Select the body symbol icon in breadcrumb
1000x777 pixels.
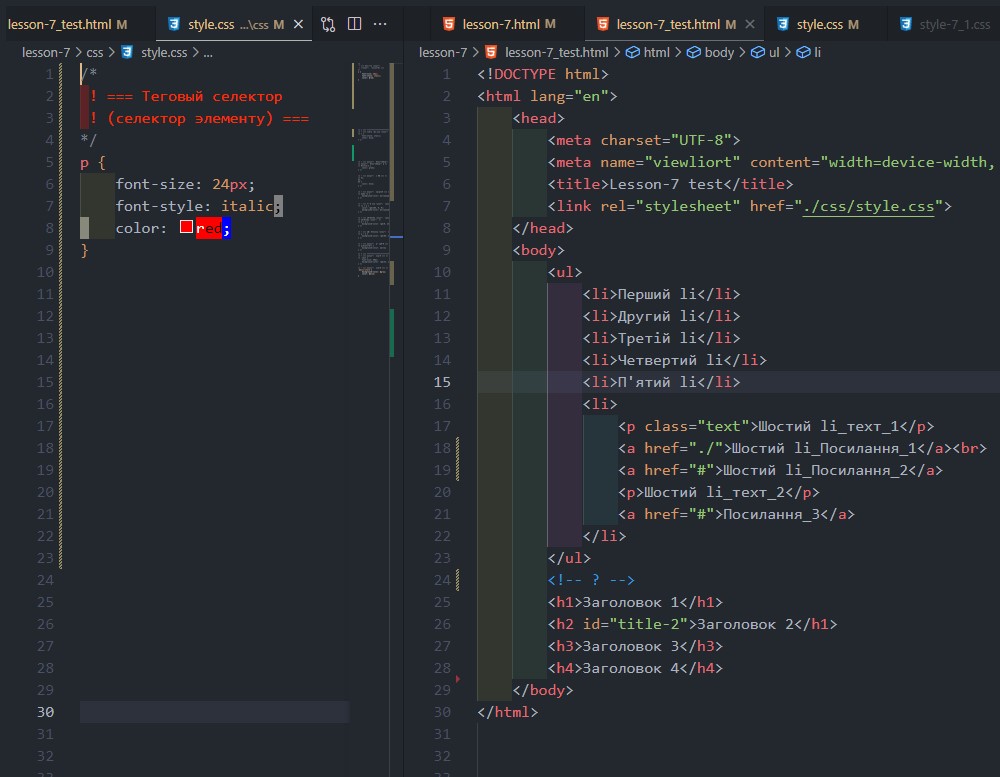coord(693,52)
